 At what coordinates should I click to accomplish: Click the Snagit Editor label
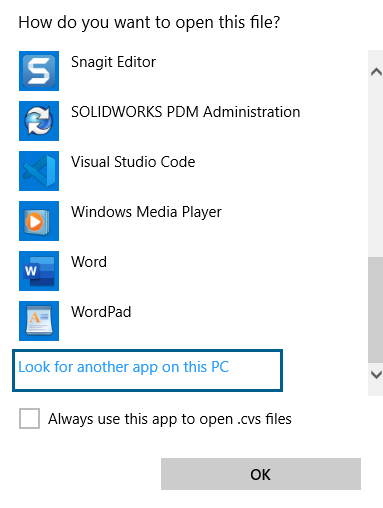[113, 62]
